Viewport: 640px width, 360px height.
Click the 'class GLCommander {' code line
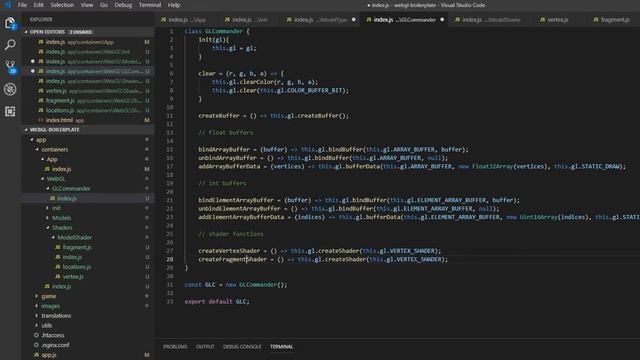pyautogui.click(x=217, y=31)
